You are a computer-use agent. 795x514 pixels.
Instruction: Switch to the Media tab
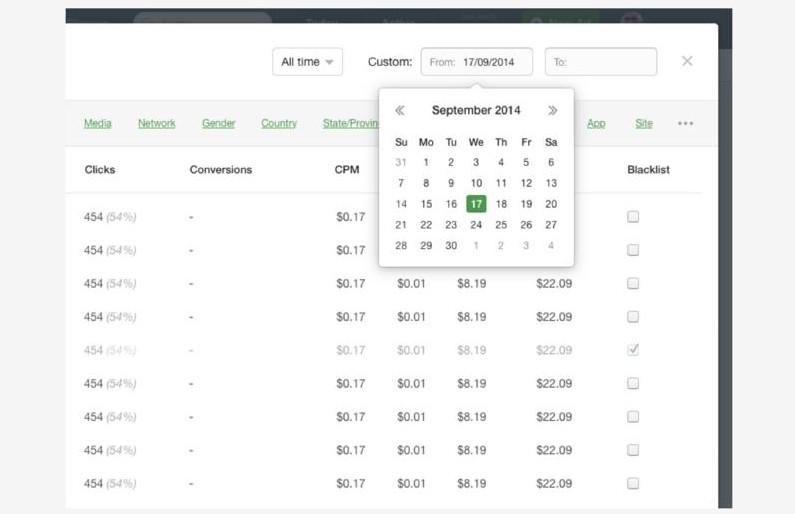coord(97,124)
